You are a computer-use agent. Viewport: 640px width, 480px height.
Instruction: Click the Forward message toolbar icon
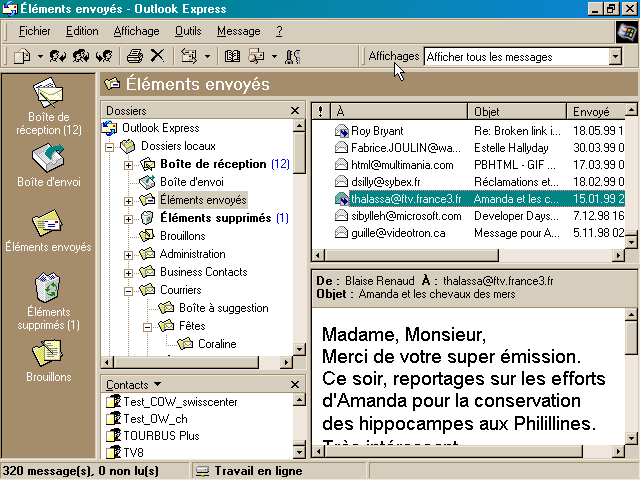click(x=104, y=56)
